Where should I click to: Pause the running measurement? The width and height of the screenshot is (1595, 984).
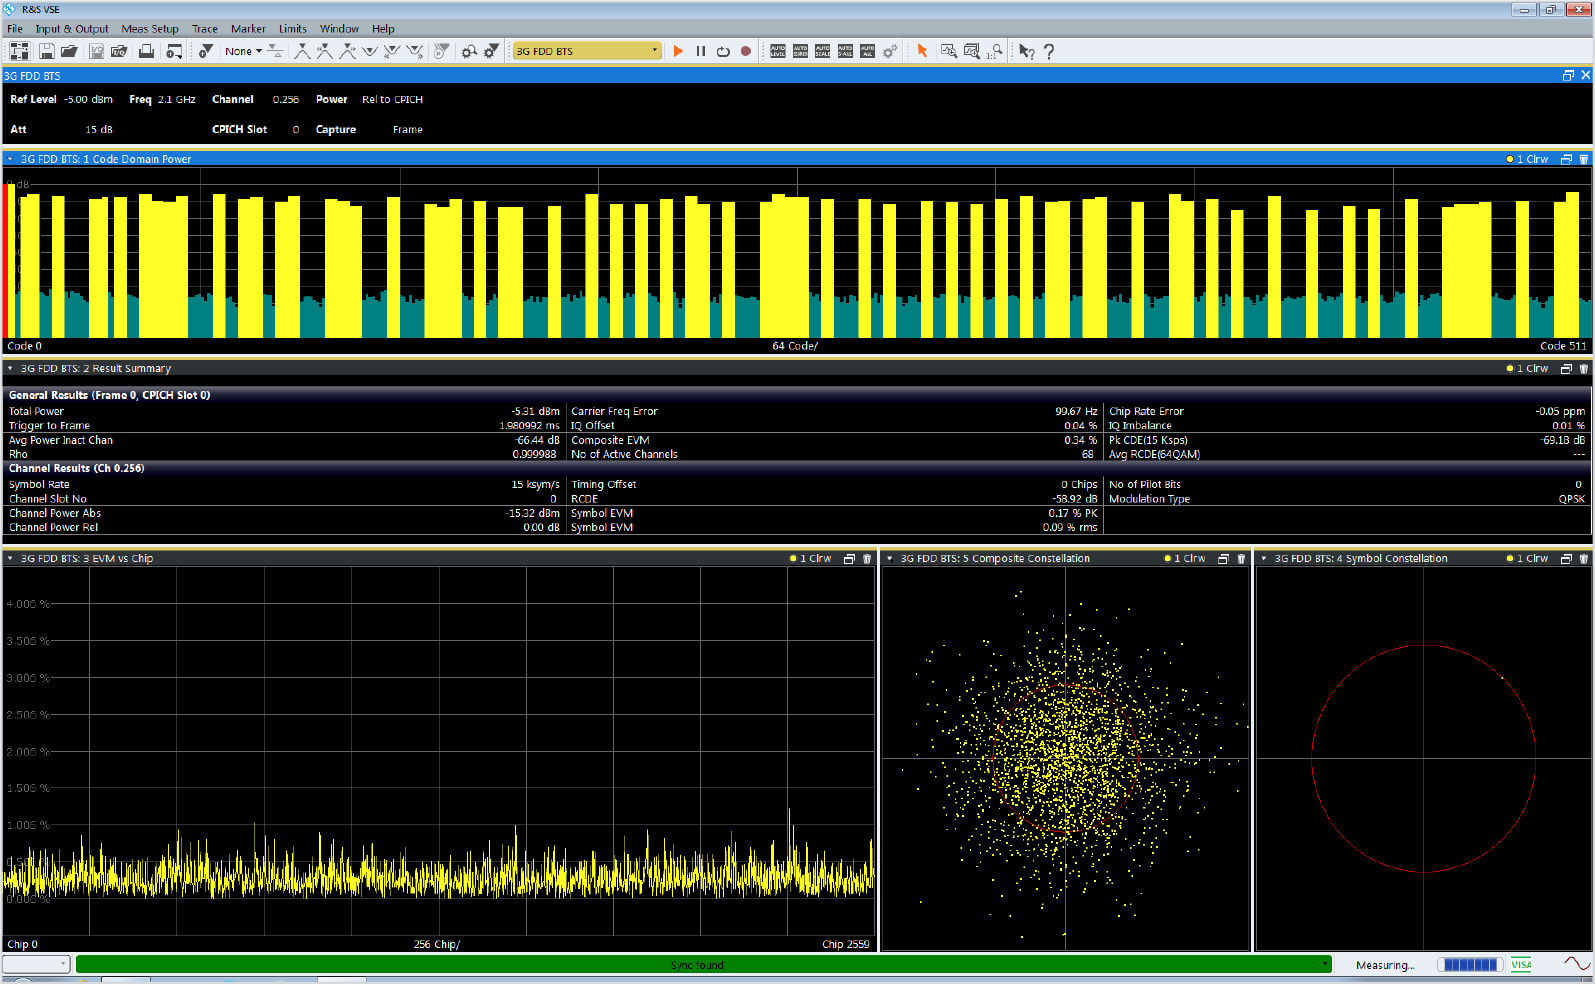tap(701, 51)
